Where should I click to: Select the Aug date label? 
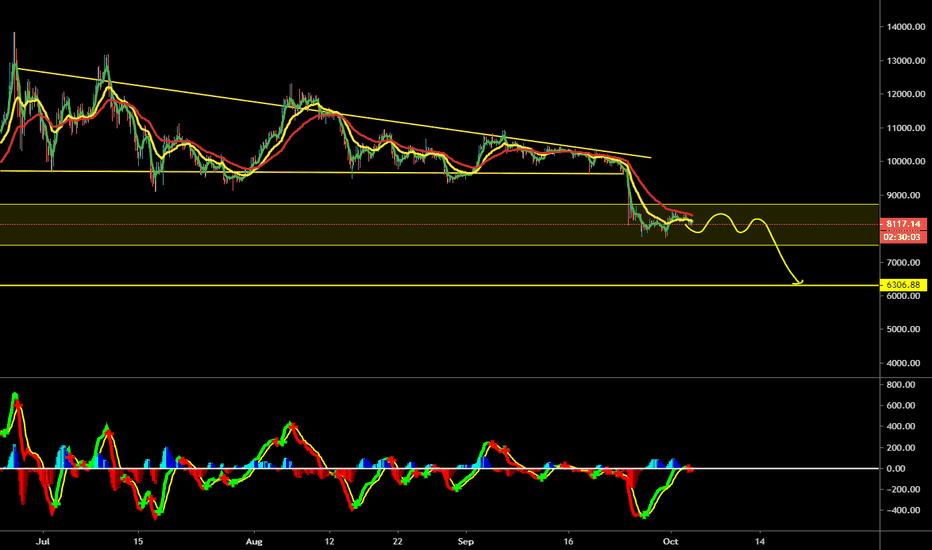pyautogui.click(x=254, y=542)
